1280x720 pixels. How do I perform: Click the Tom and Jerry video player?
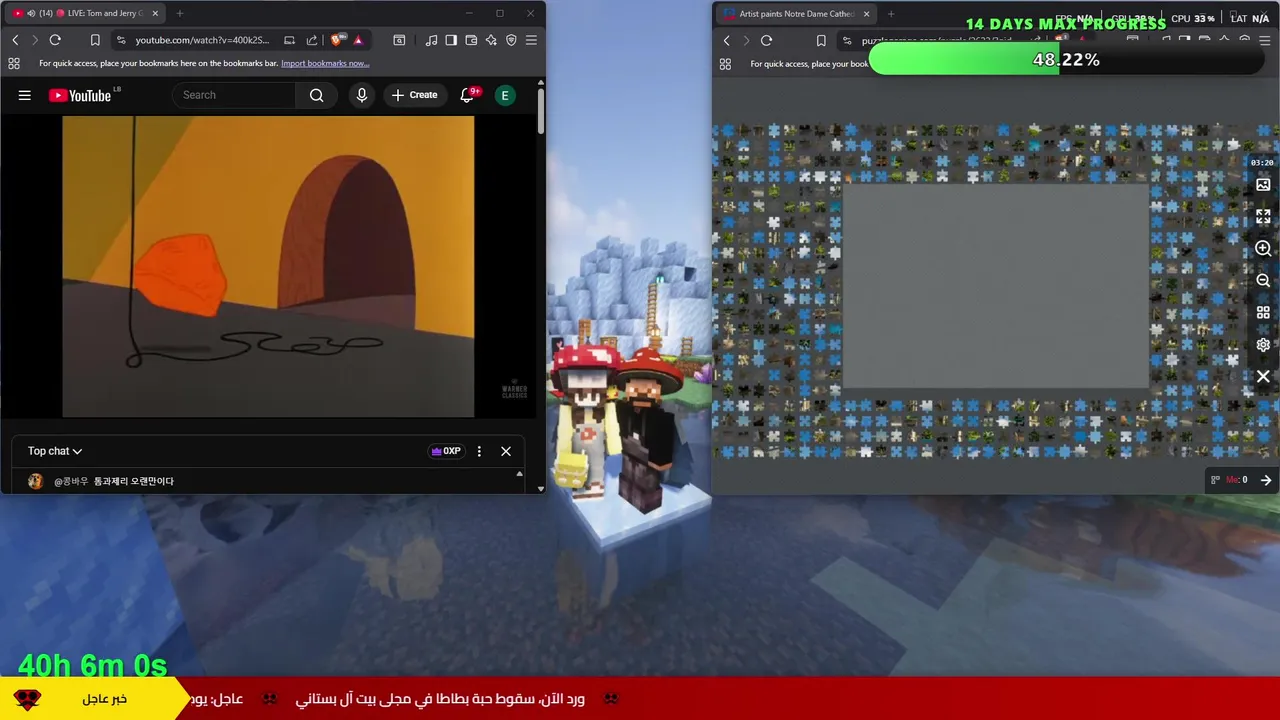tap(268, 266)
